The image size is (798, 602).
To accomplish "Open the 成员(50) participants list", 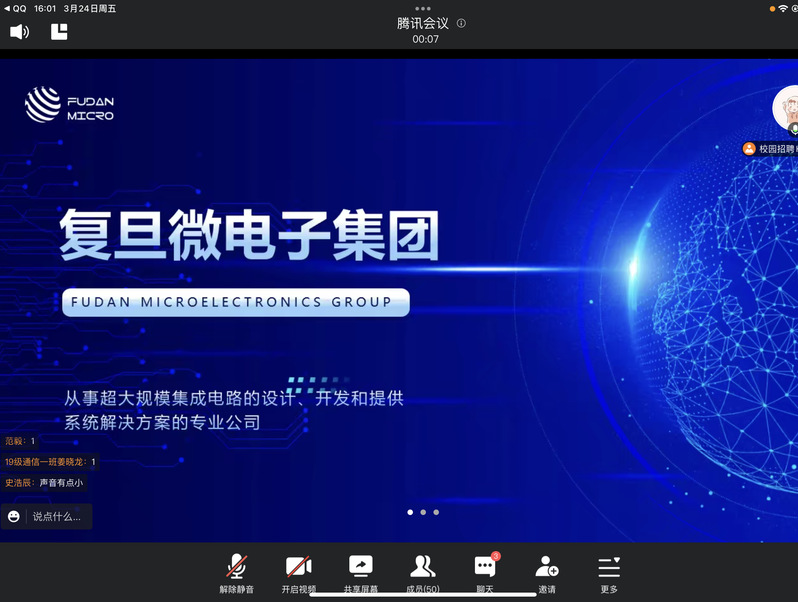I will point(422,573).
